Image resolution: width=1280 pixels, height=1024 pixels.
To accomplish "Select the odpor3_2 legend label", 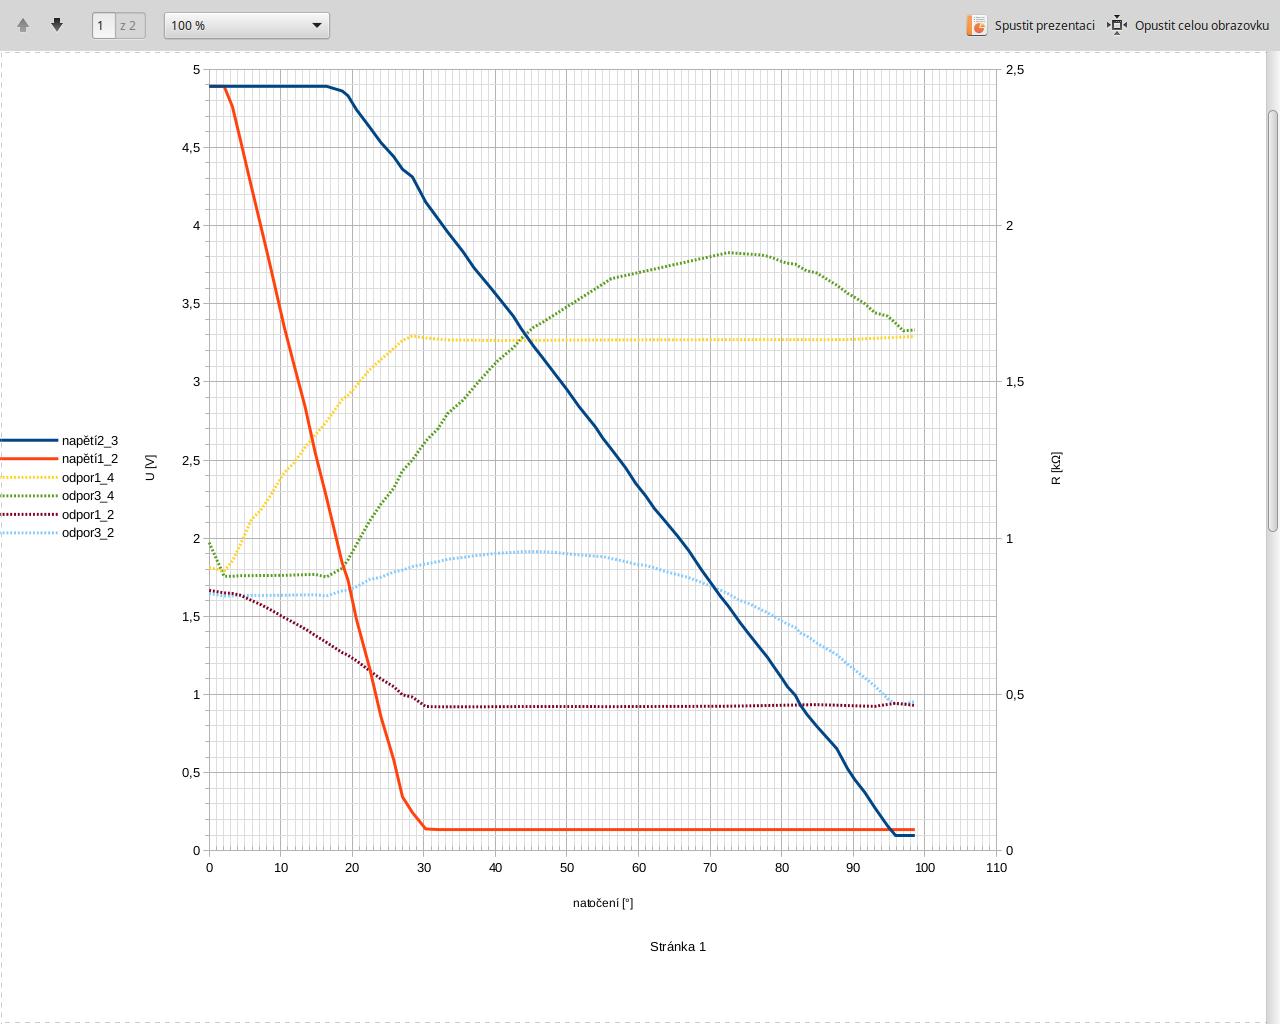I will [88, 533].
